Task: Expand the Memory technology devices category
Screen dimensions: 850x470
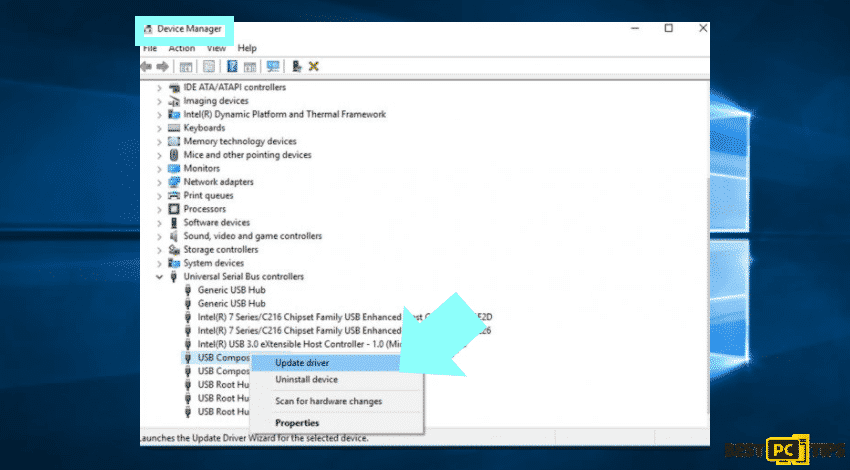Action: 159,142
